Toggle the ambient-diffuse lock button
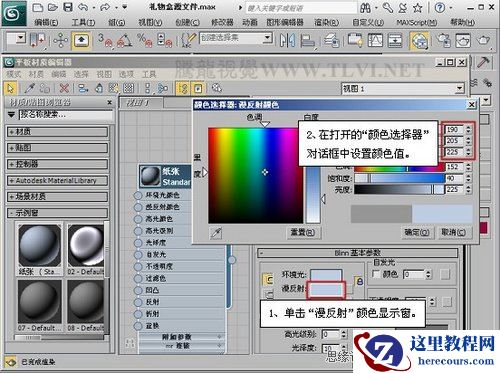This screenshot has width=500, height=373. pos(359,281)
